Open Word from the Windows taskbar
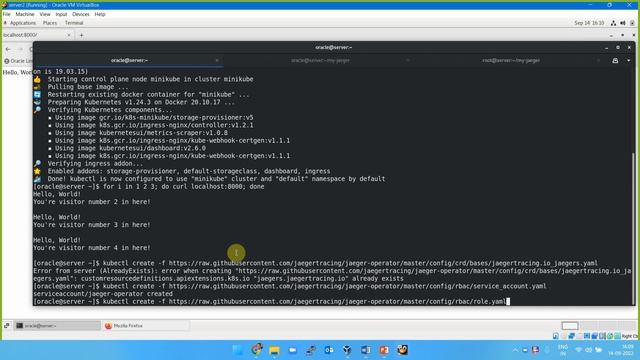This screenshot has width=640, height=360. (x=366, y=350)
